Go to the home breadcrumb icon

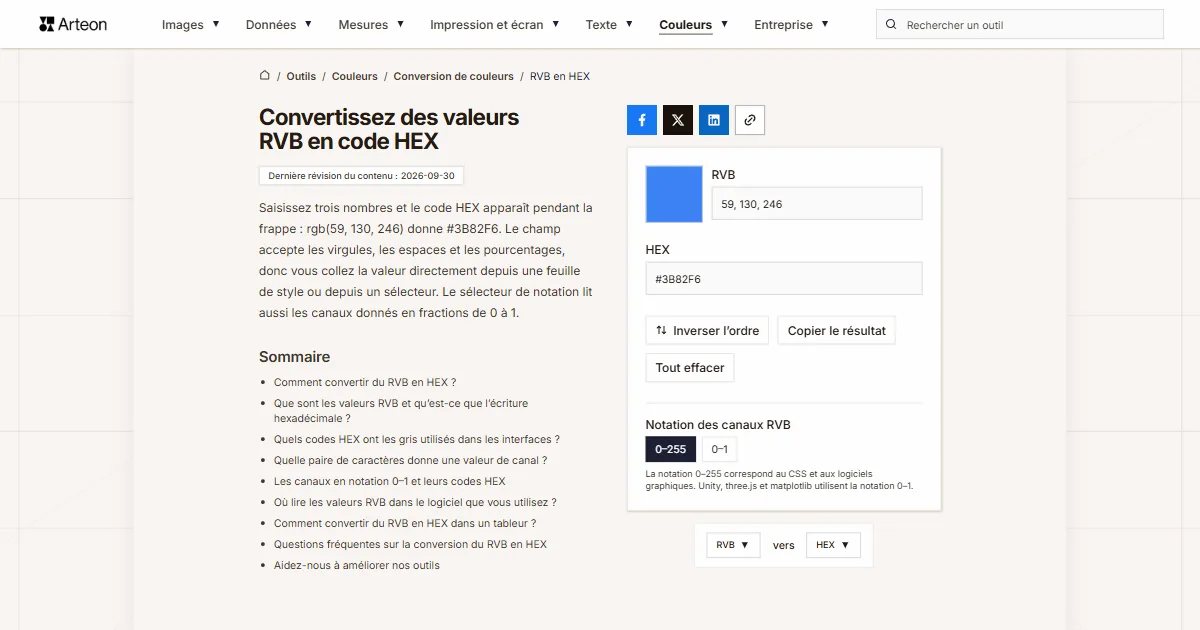(x=265, y=75)
